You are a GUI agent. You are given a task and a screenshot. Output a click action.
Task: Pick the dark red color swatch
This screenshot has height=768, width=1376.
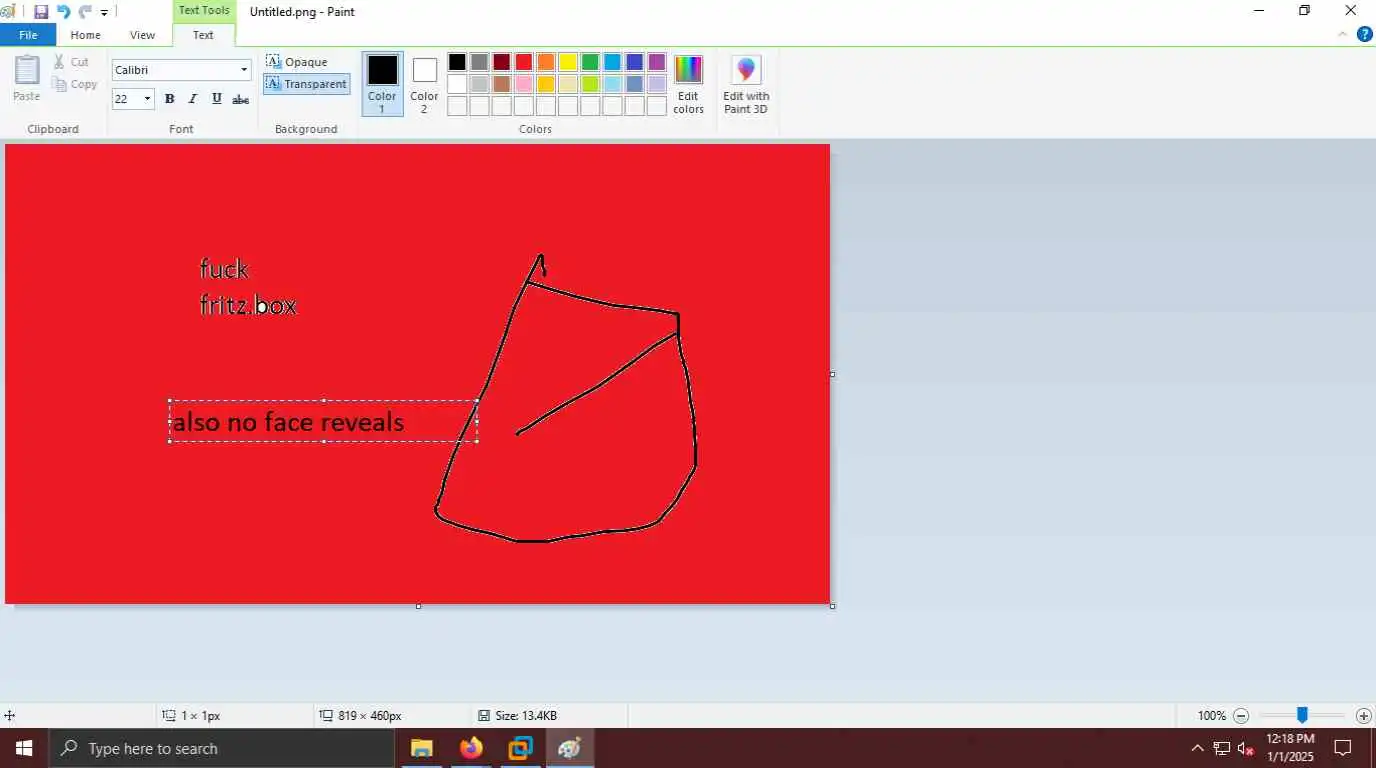(502, 62)
